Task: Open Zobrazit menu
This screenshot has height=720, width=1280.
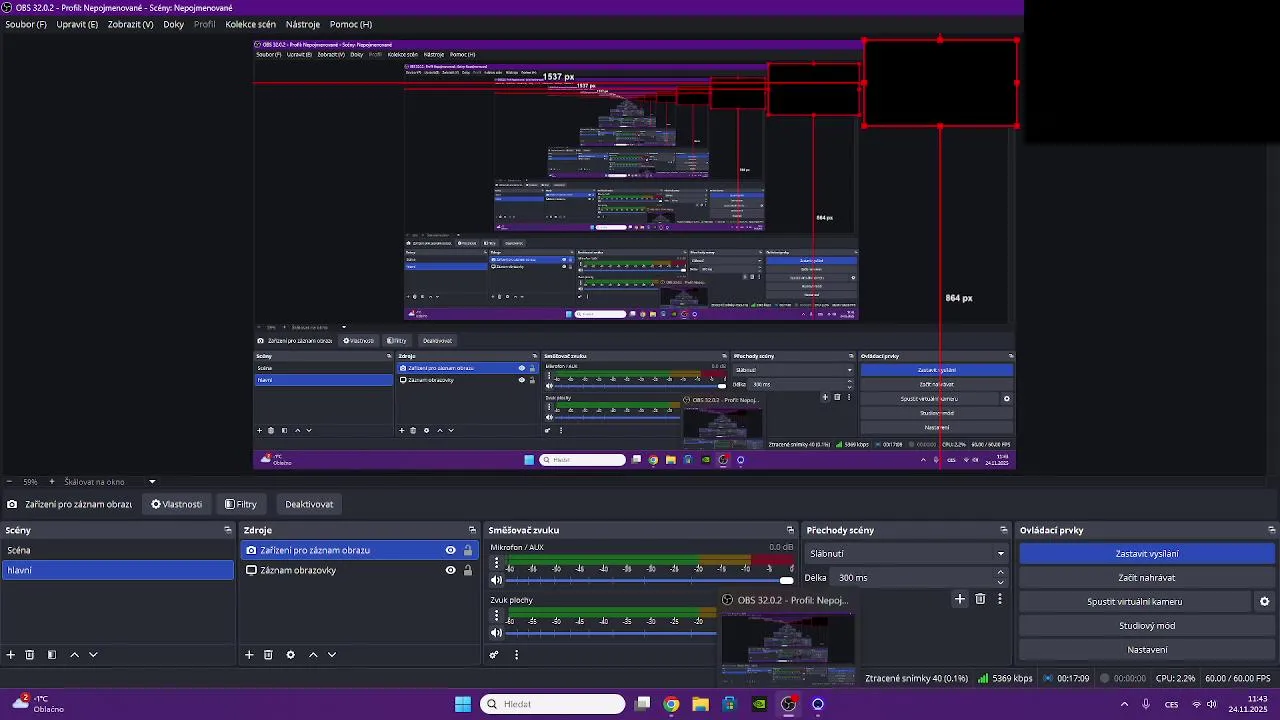Action: click(x=130, y=24)
